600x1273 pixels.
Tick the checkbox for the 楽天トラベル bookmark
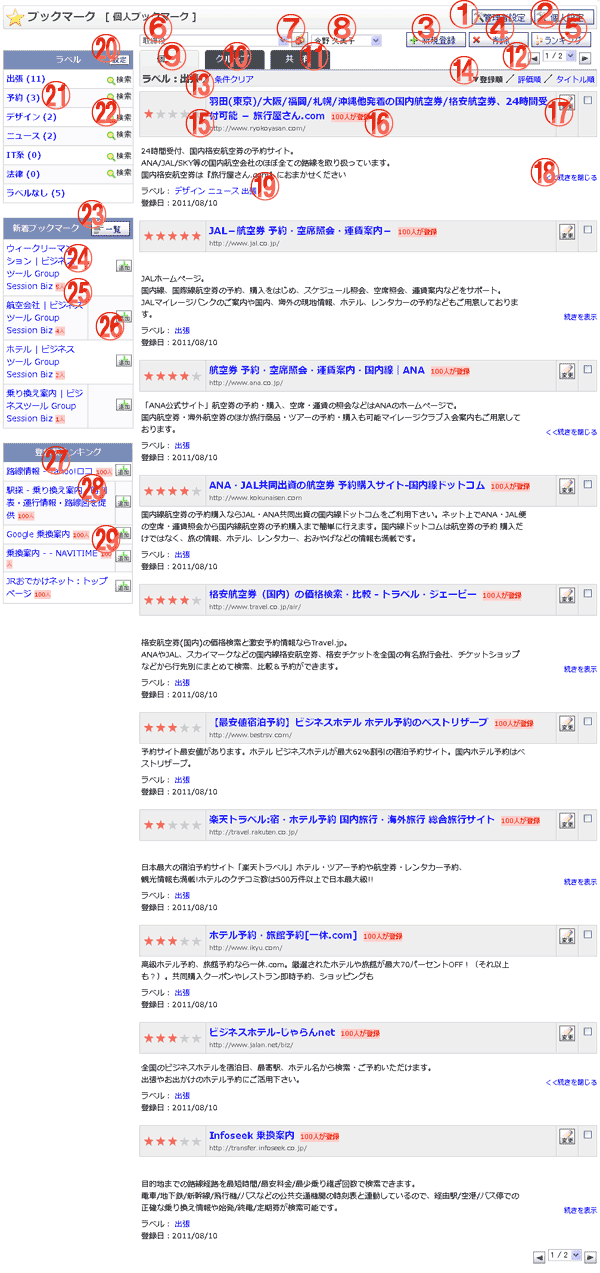click(x=587, y=817)
